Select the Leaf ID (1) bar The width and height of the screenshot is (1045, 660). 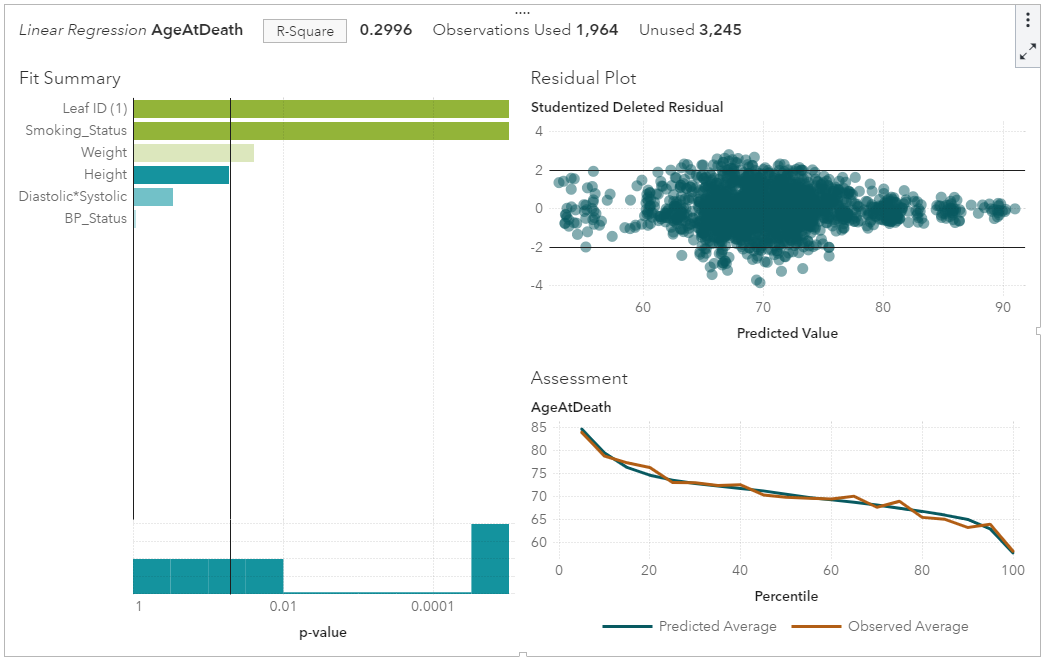[320, 109]
